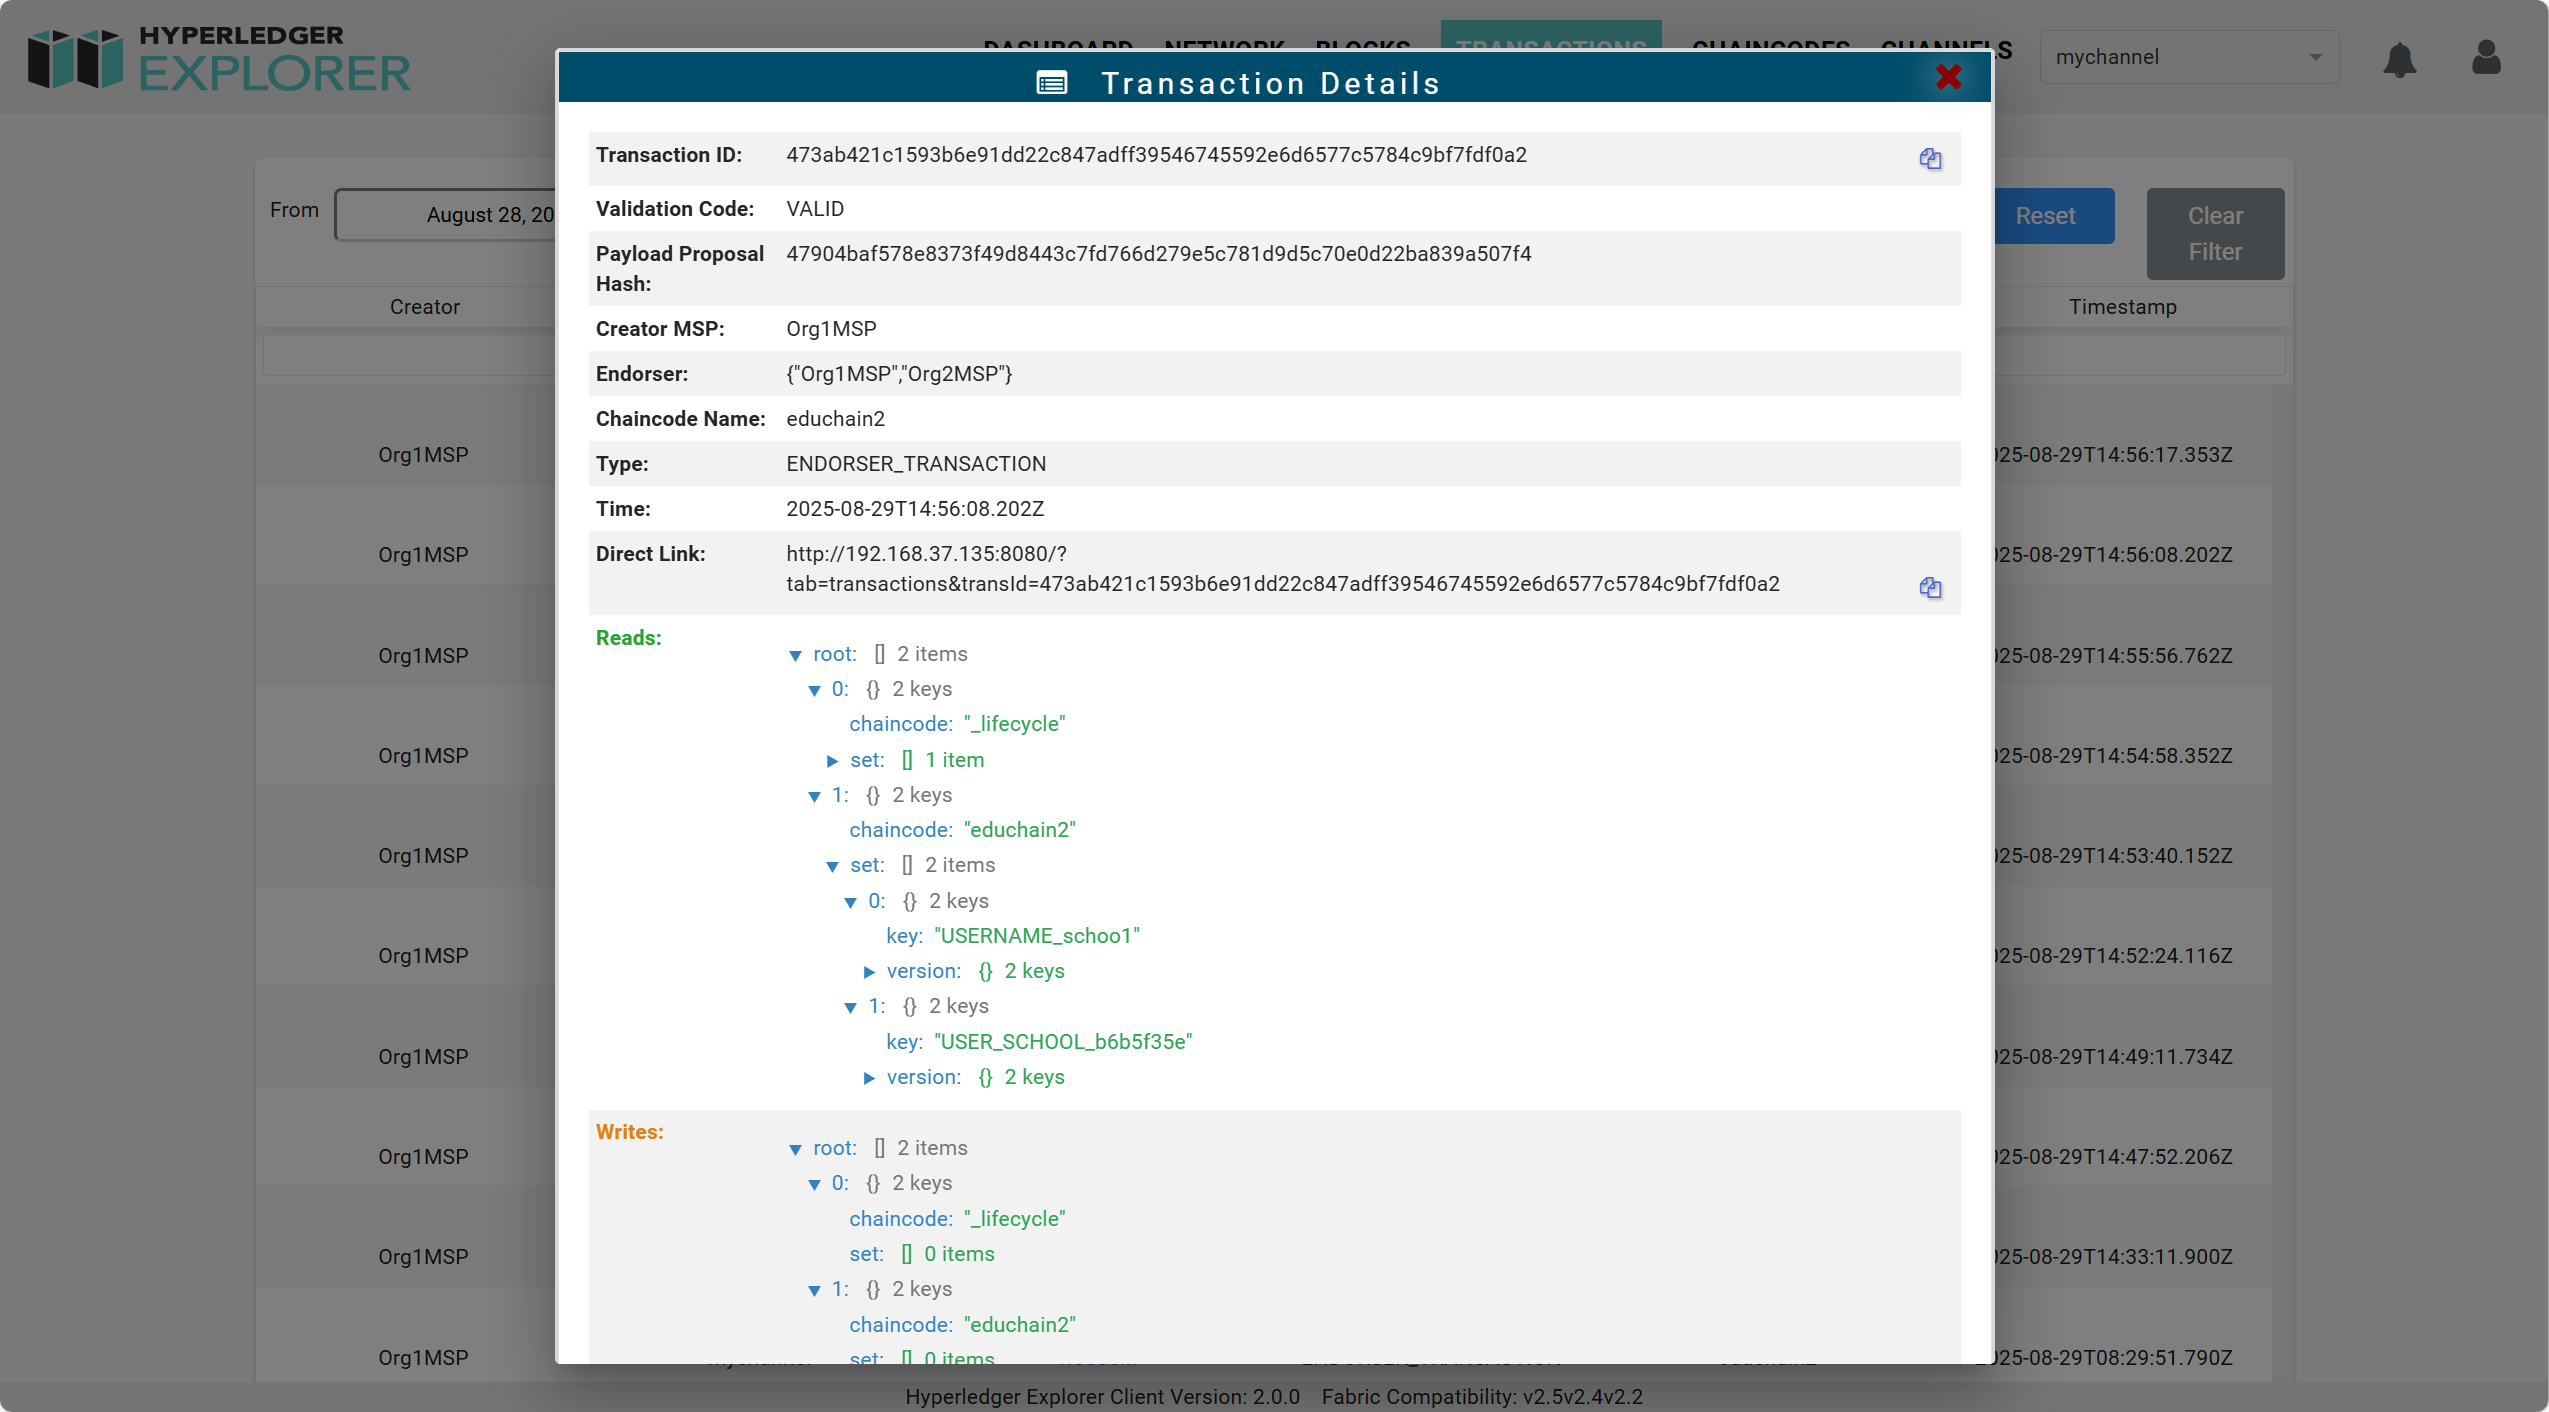The height and width of the screenshot is (1412, 2549).
Task: Click Reads chaincode value "educhain2"
Action: coord(1020,830)
